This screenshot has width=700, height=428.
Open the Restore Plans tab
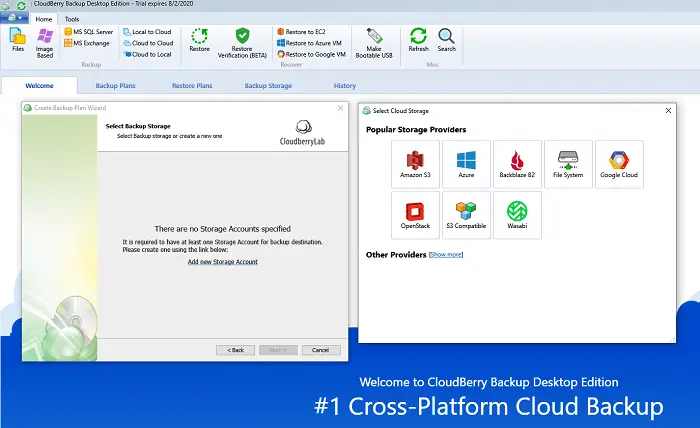192,86
